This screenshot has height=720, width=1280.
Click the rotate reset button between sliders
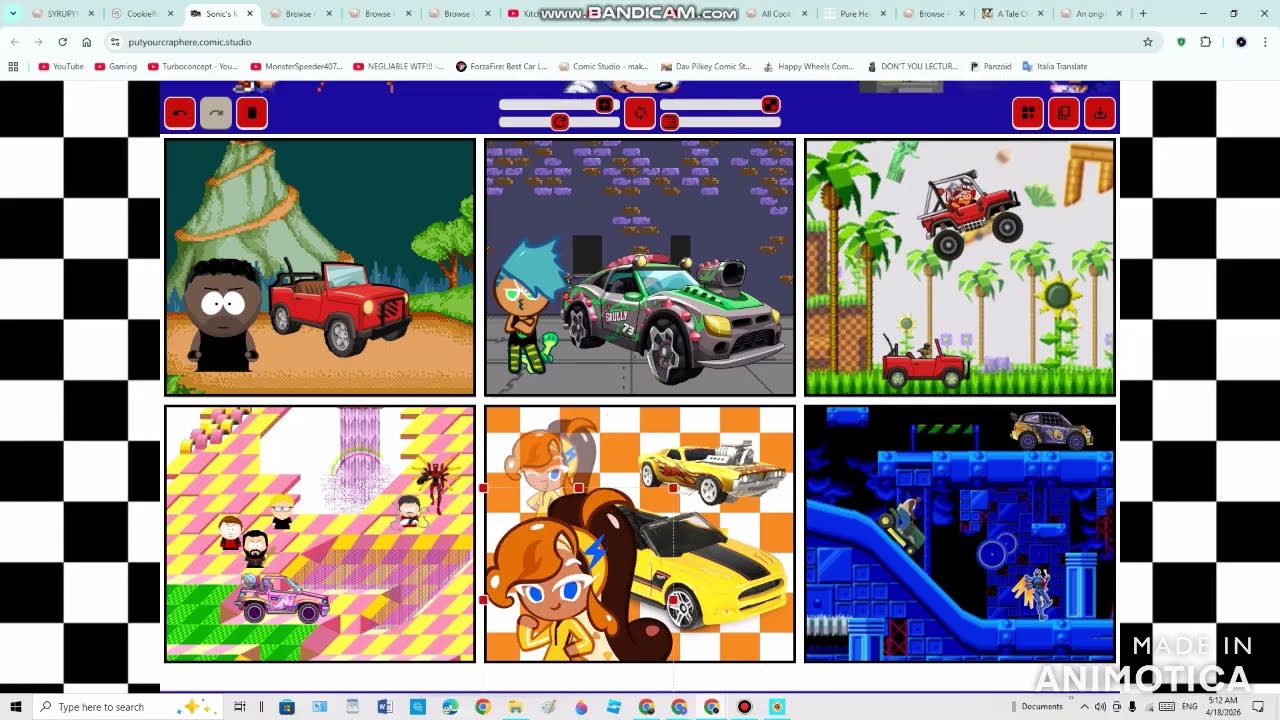640,113
